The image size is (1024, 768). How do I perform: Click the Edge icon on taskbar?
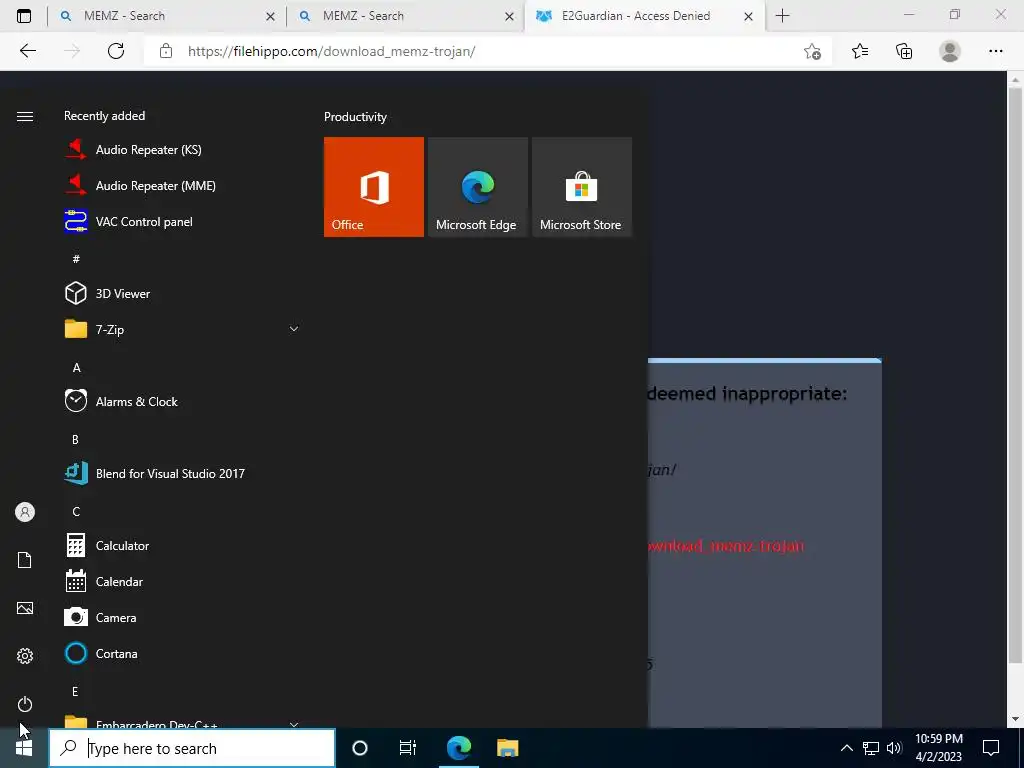click(x=459, y=748)
